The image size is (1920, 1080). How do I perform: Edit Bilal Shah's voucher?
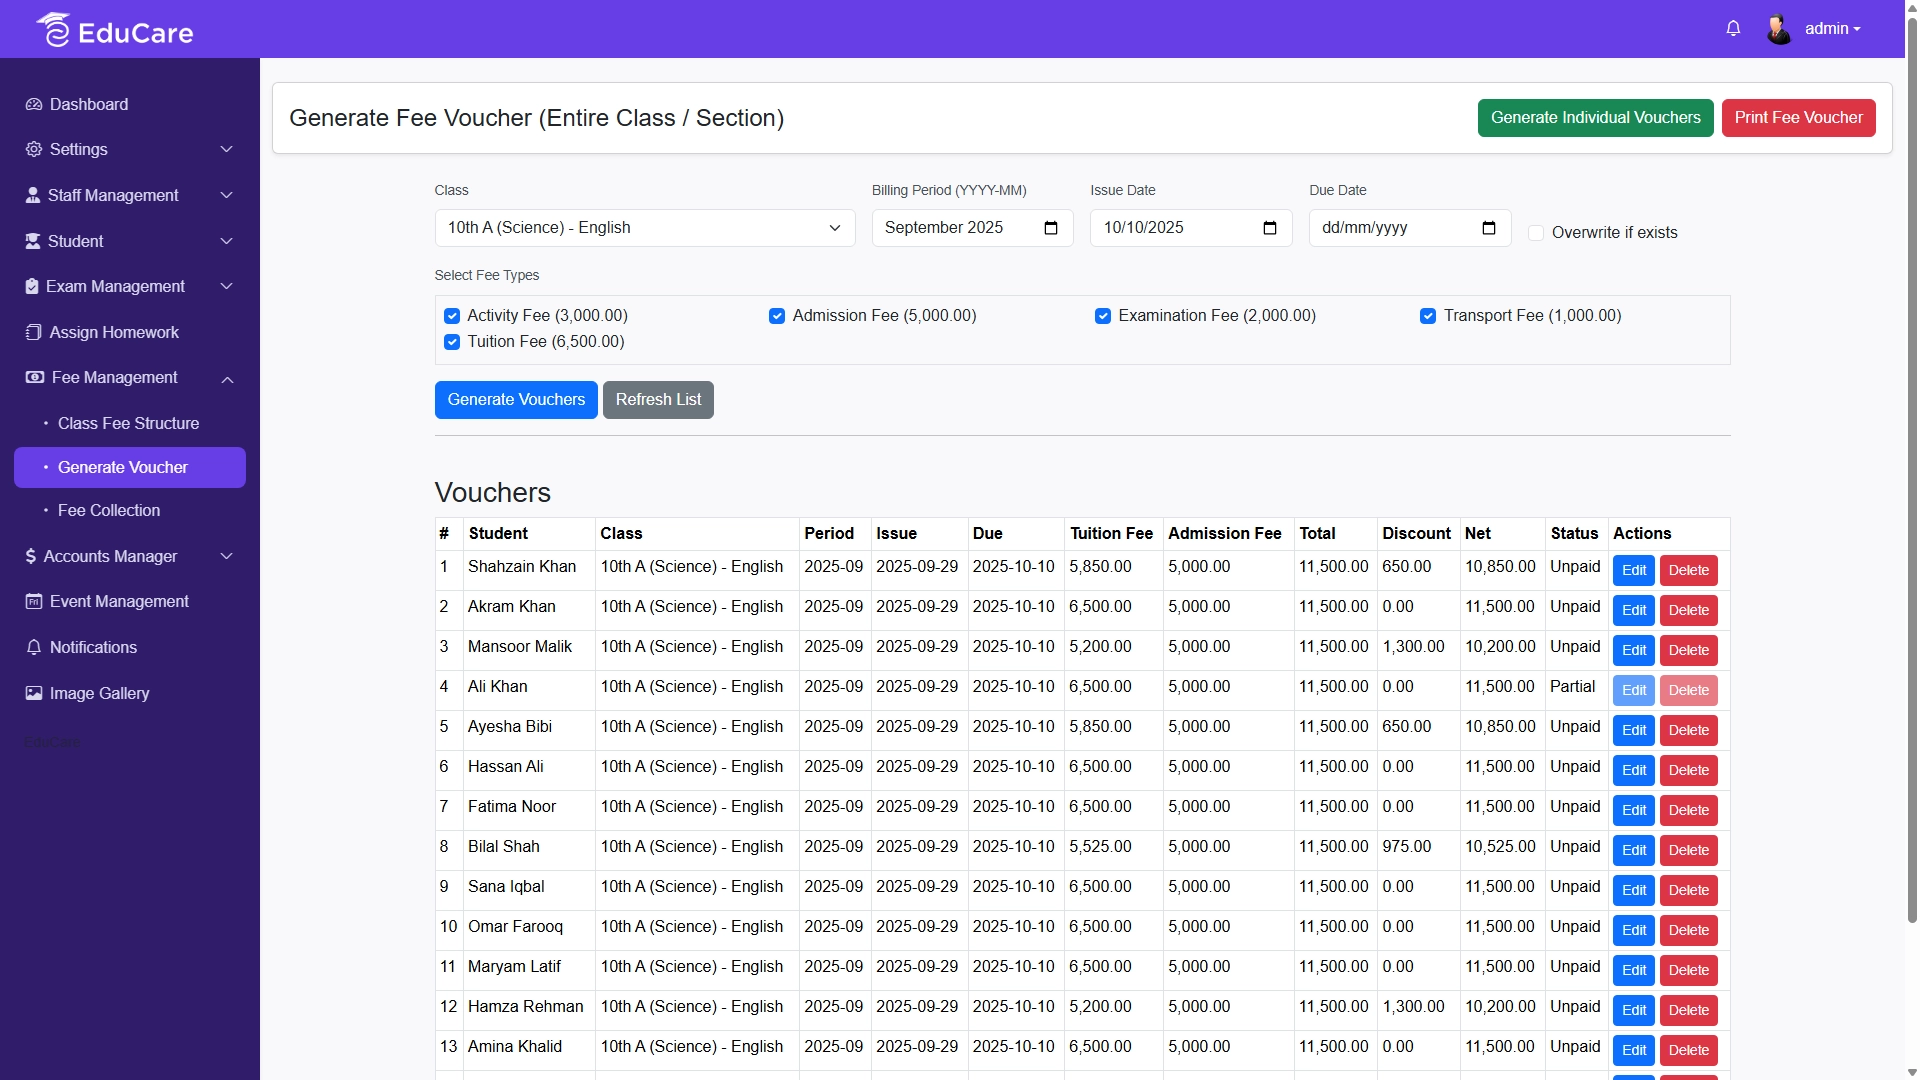click(1634, 850)
